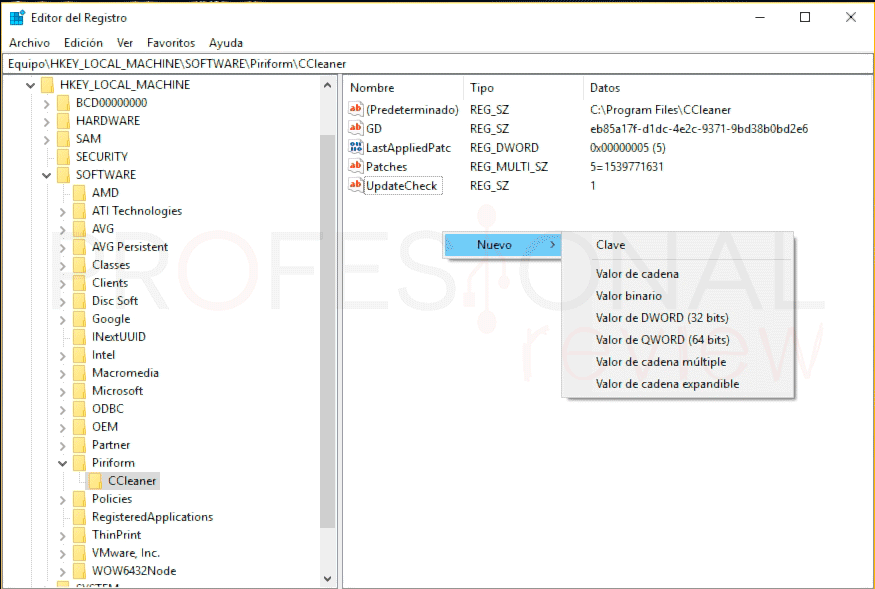Click the Datos column header
Image resolution: width=875 pixels, height=589 pixels.
[728, 88]
